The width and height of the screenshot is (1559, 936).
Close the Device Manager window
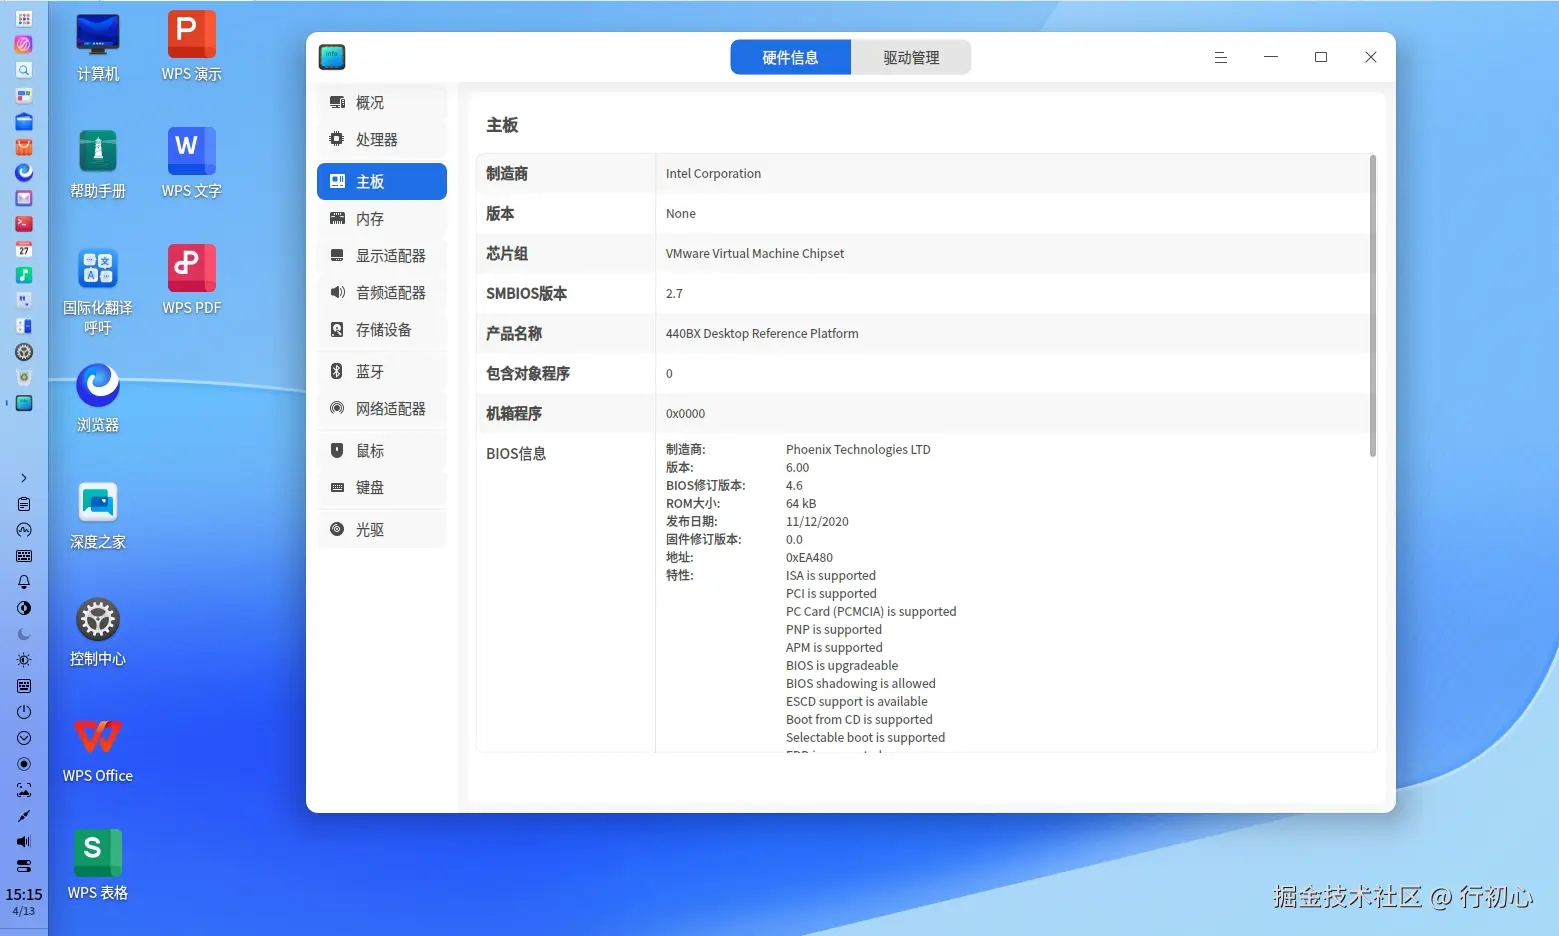click(1371, 57)
